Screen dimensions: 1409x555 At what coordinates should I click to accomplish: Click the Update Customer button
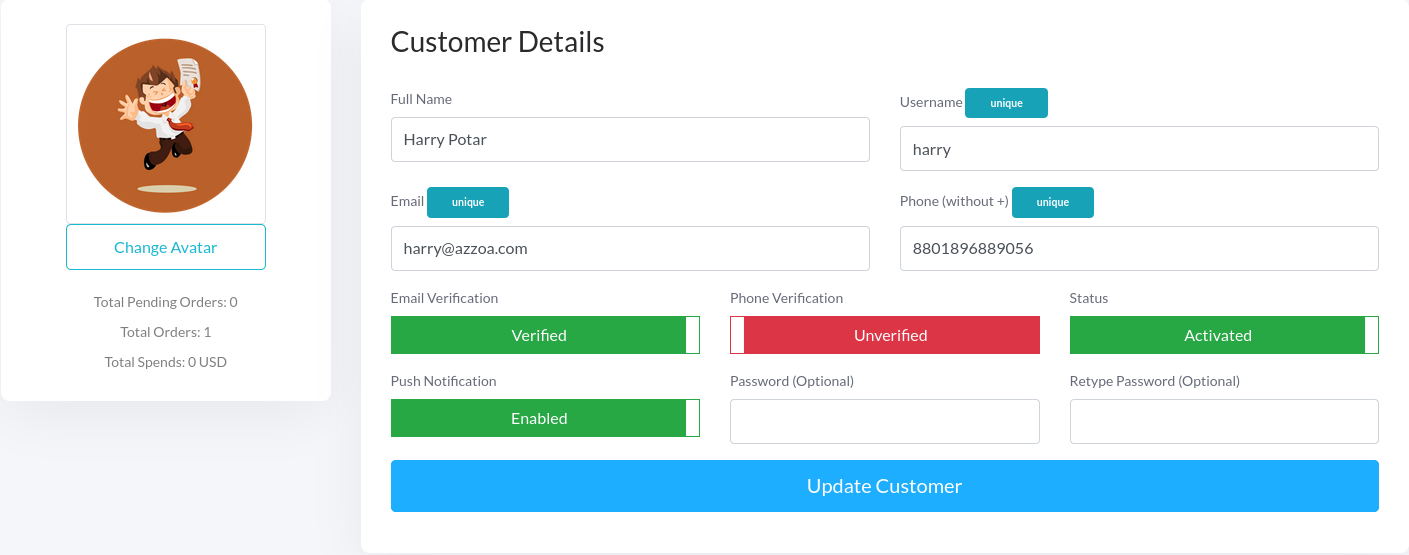click(884, 486)
